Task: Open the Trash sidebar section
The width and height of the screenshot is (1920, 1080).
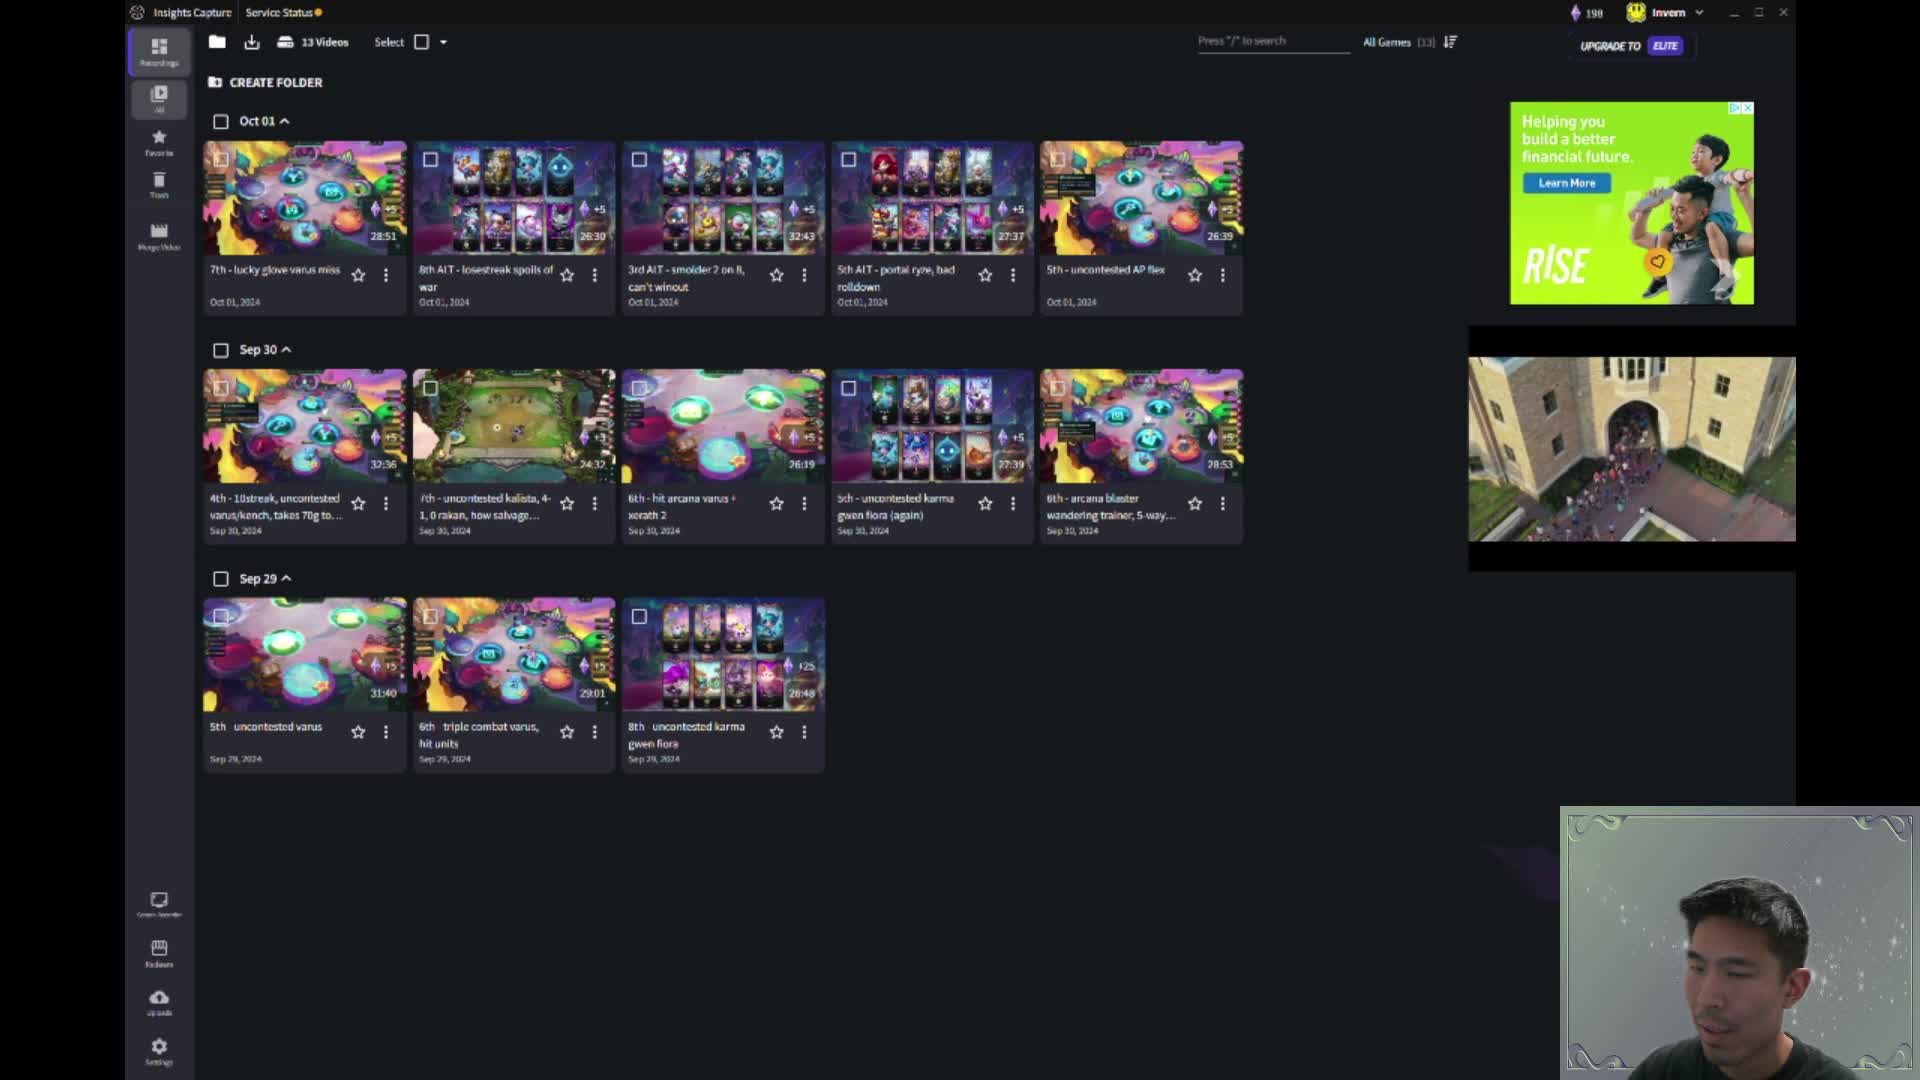Action: pyautogui.click(x=159, y=185)
